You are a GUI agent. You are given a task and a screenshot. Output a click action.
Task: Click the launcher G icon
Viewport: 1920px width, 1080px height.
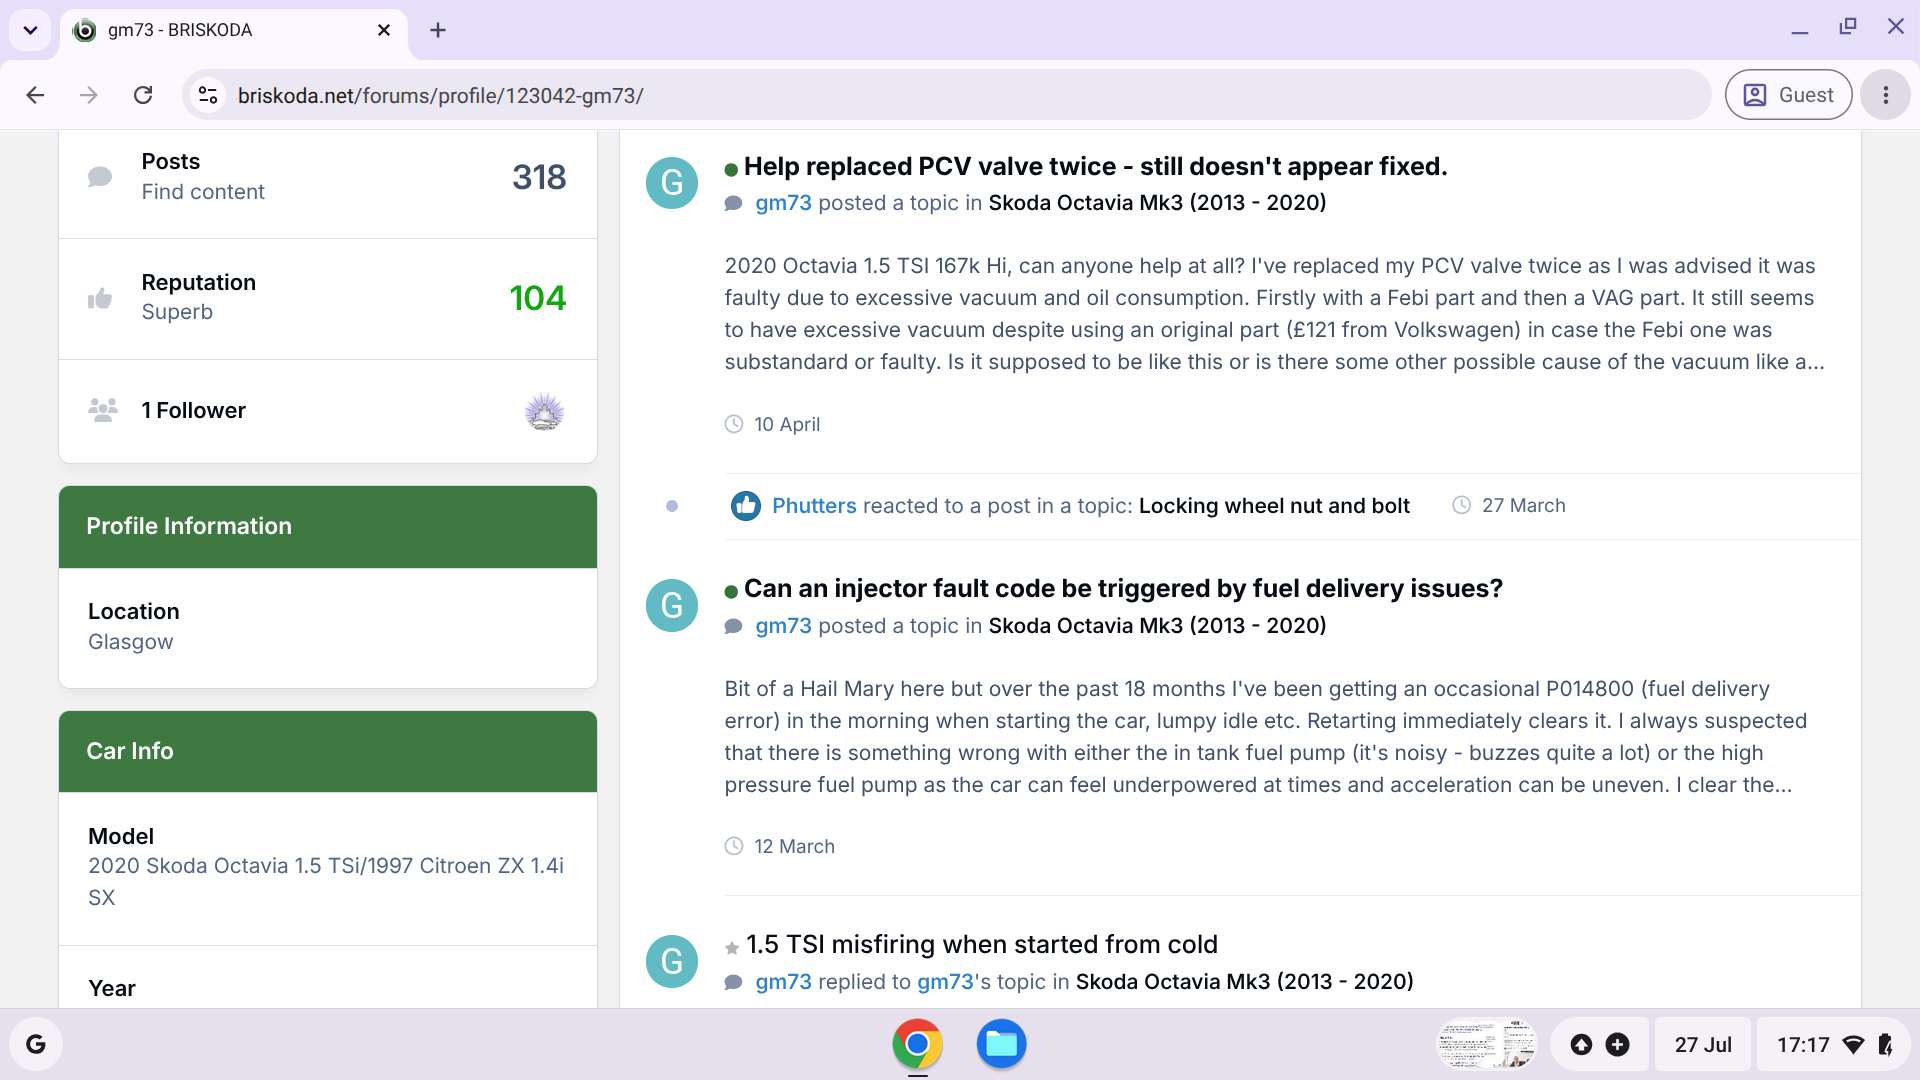(x=36, y=1044)
